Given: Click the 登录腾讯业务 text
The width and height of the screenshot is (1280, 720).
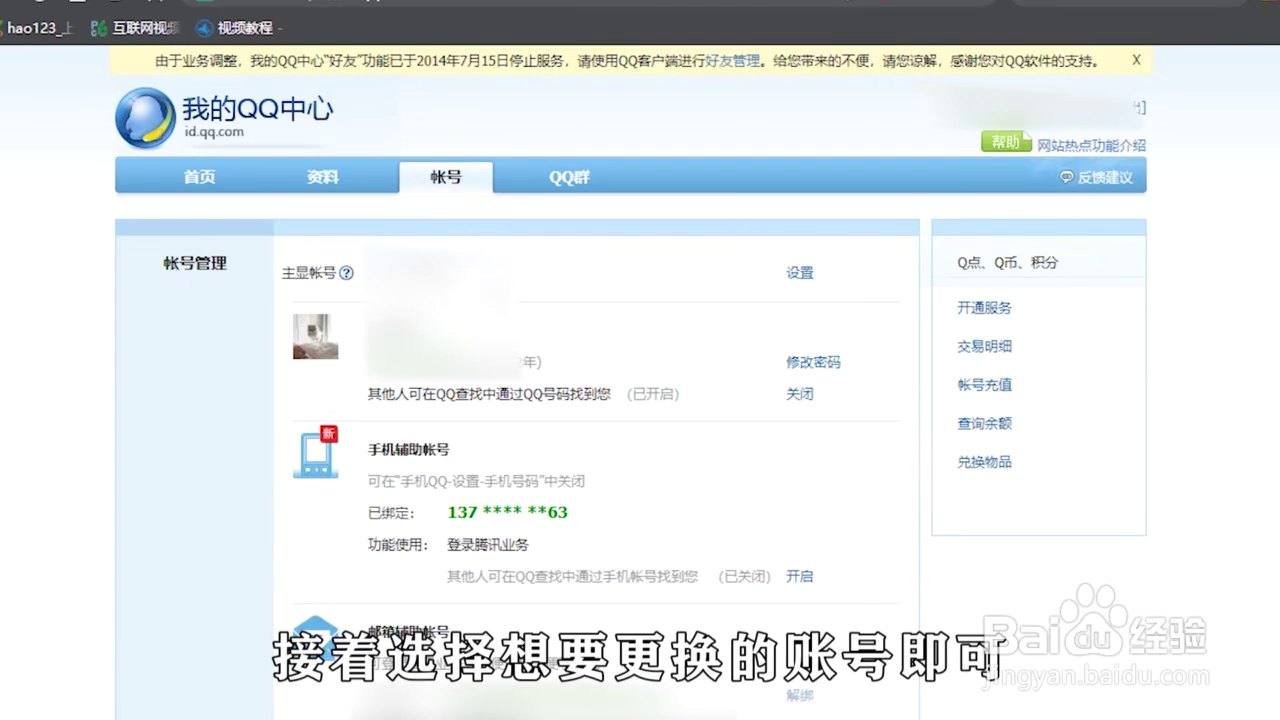Looking at the screenshot, I should pos(488,545).
